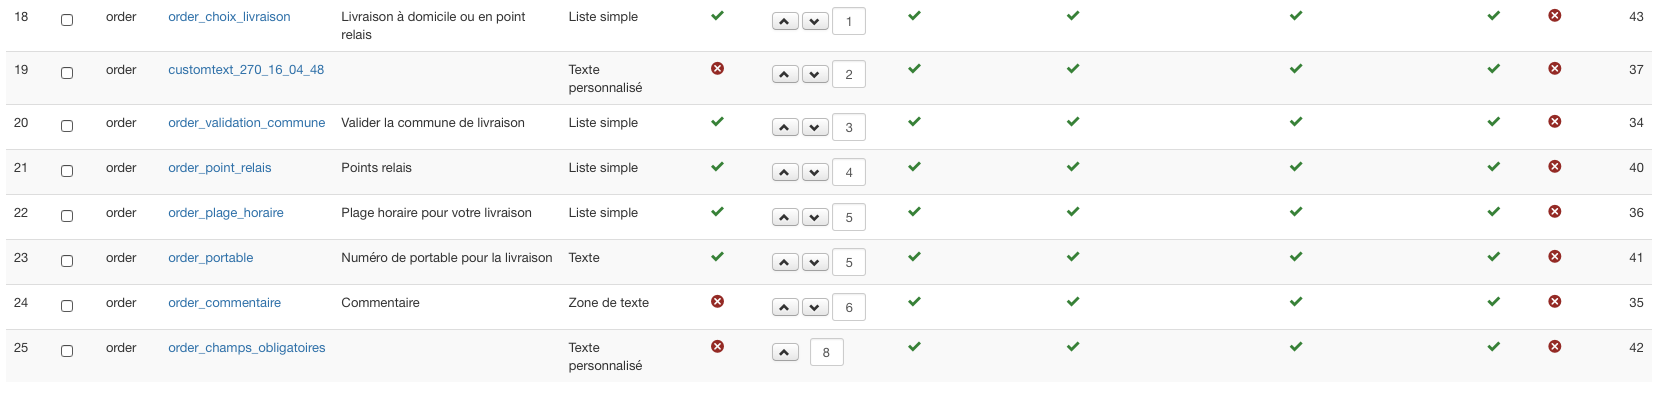
Task: Click the up arrow in order_champs_obligatoires row
Action: (785, 352)
